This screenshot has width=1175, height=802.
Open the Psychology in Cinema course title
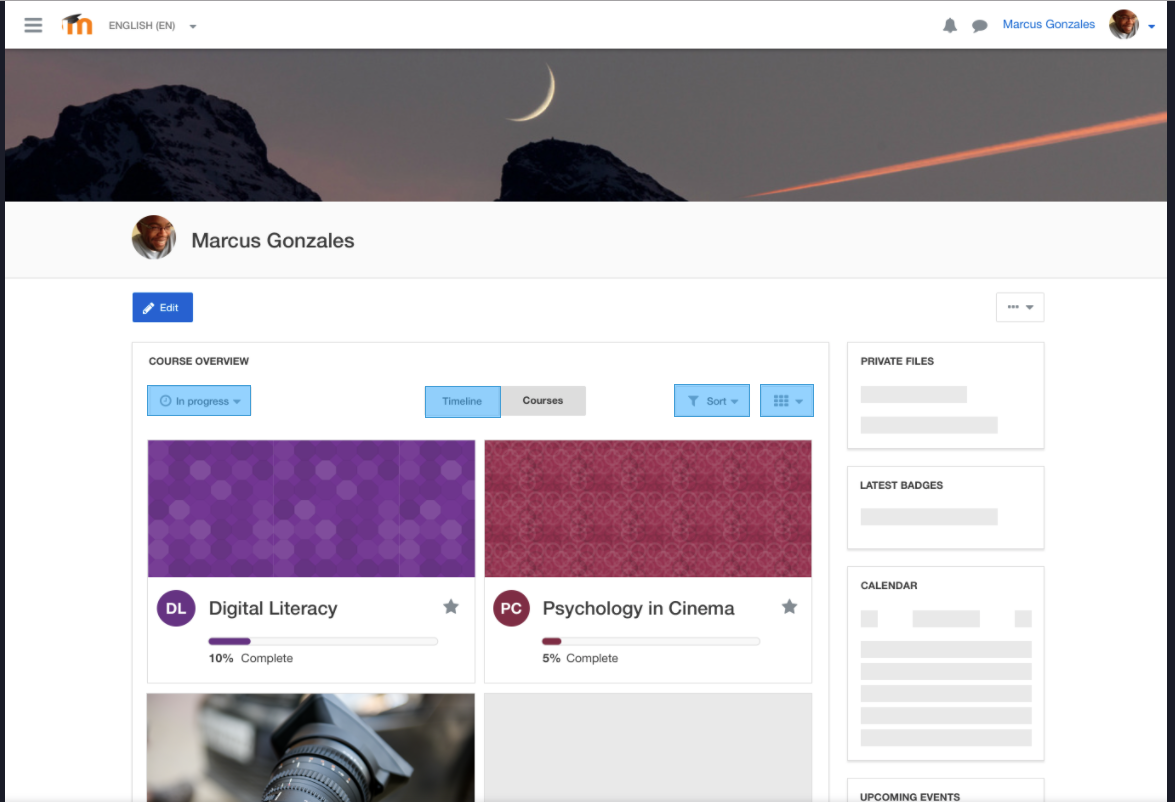pyautogui.click(x=638, y=608)
